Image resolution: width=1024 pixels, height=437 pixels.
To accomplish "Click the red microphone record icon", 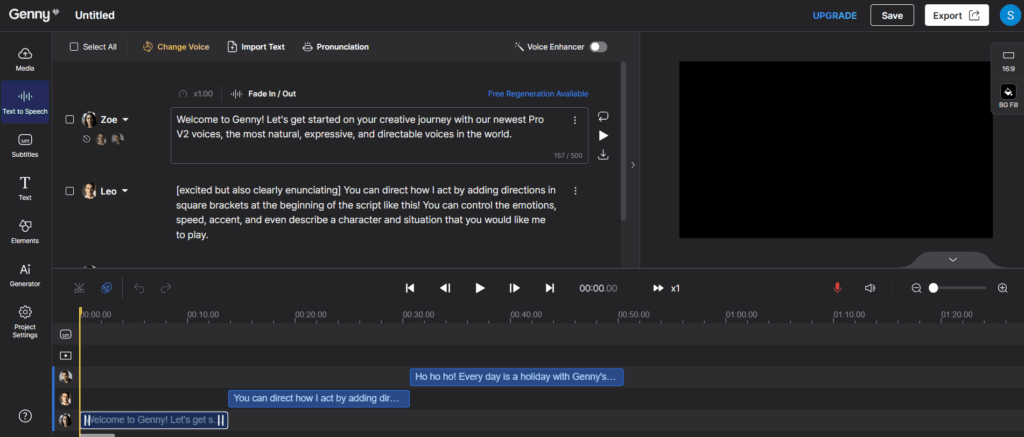I will tap(837, 288).
